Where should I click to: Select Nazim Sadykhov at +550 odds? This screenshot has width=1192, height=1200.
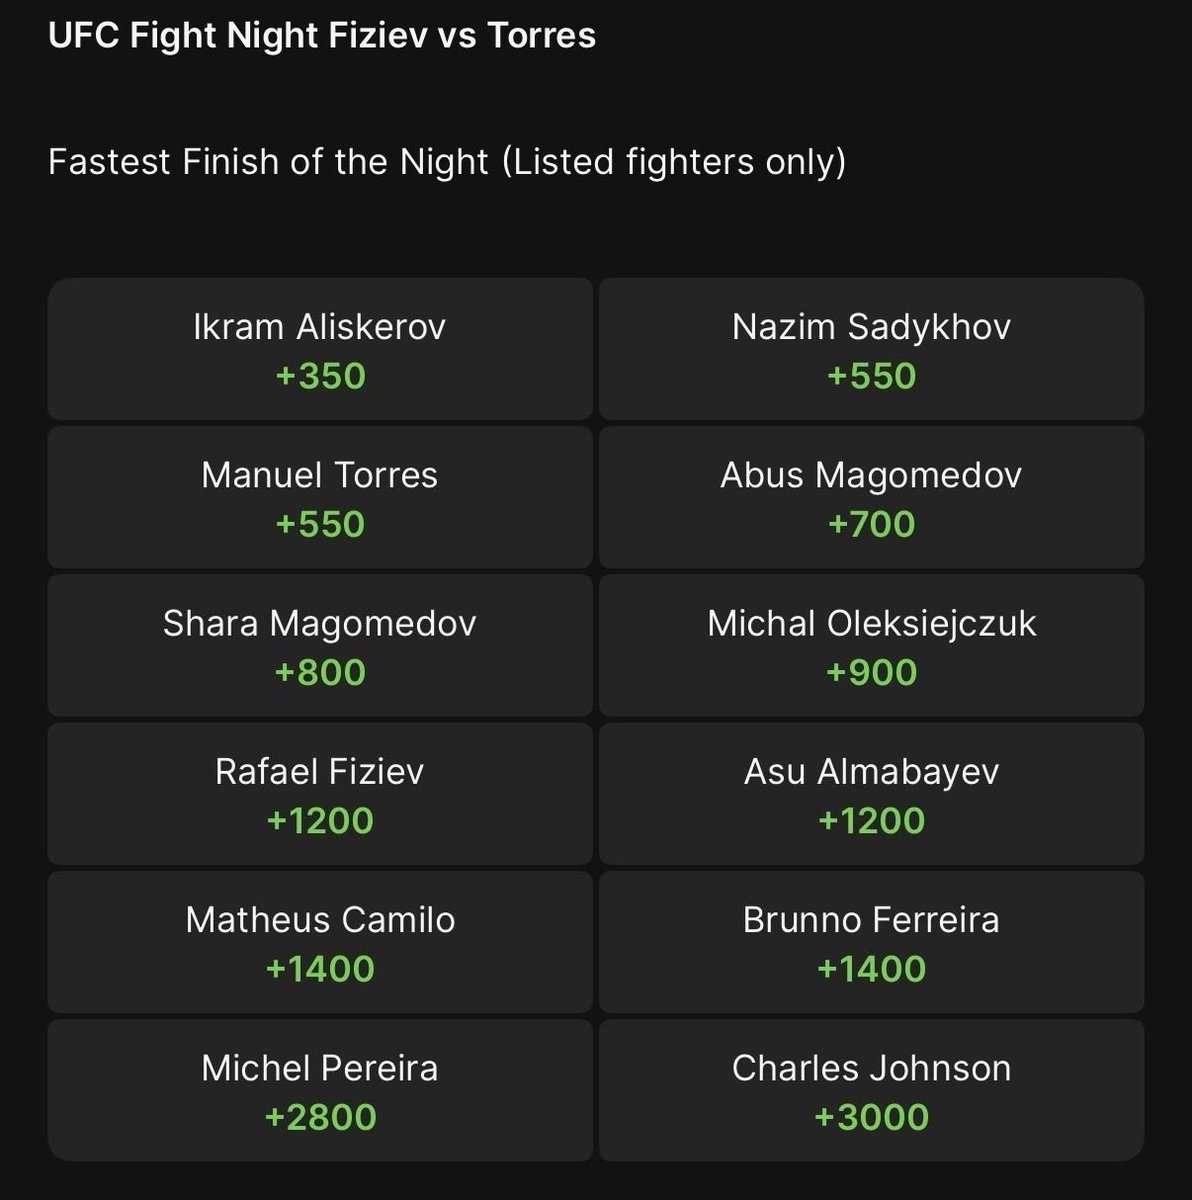coord(871,349)
